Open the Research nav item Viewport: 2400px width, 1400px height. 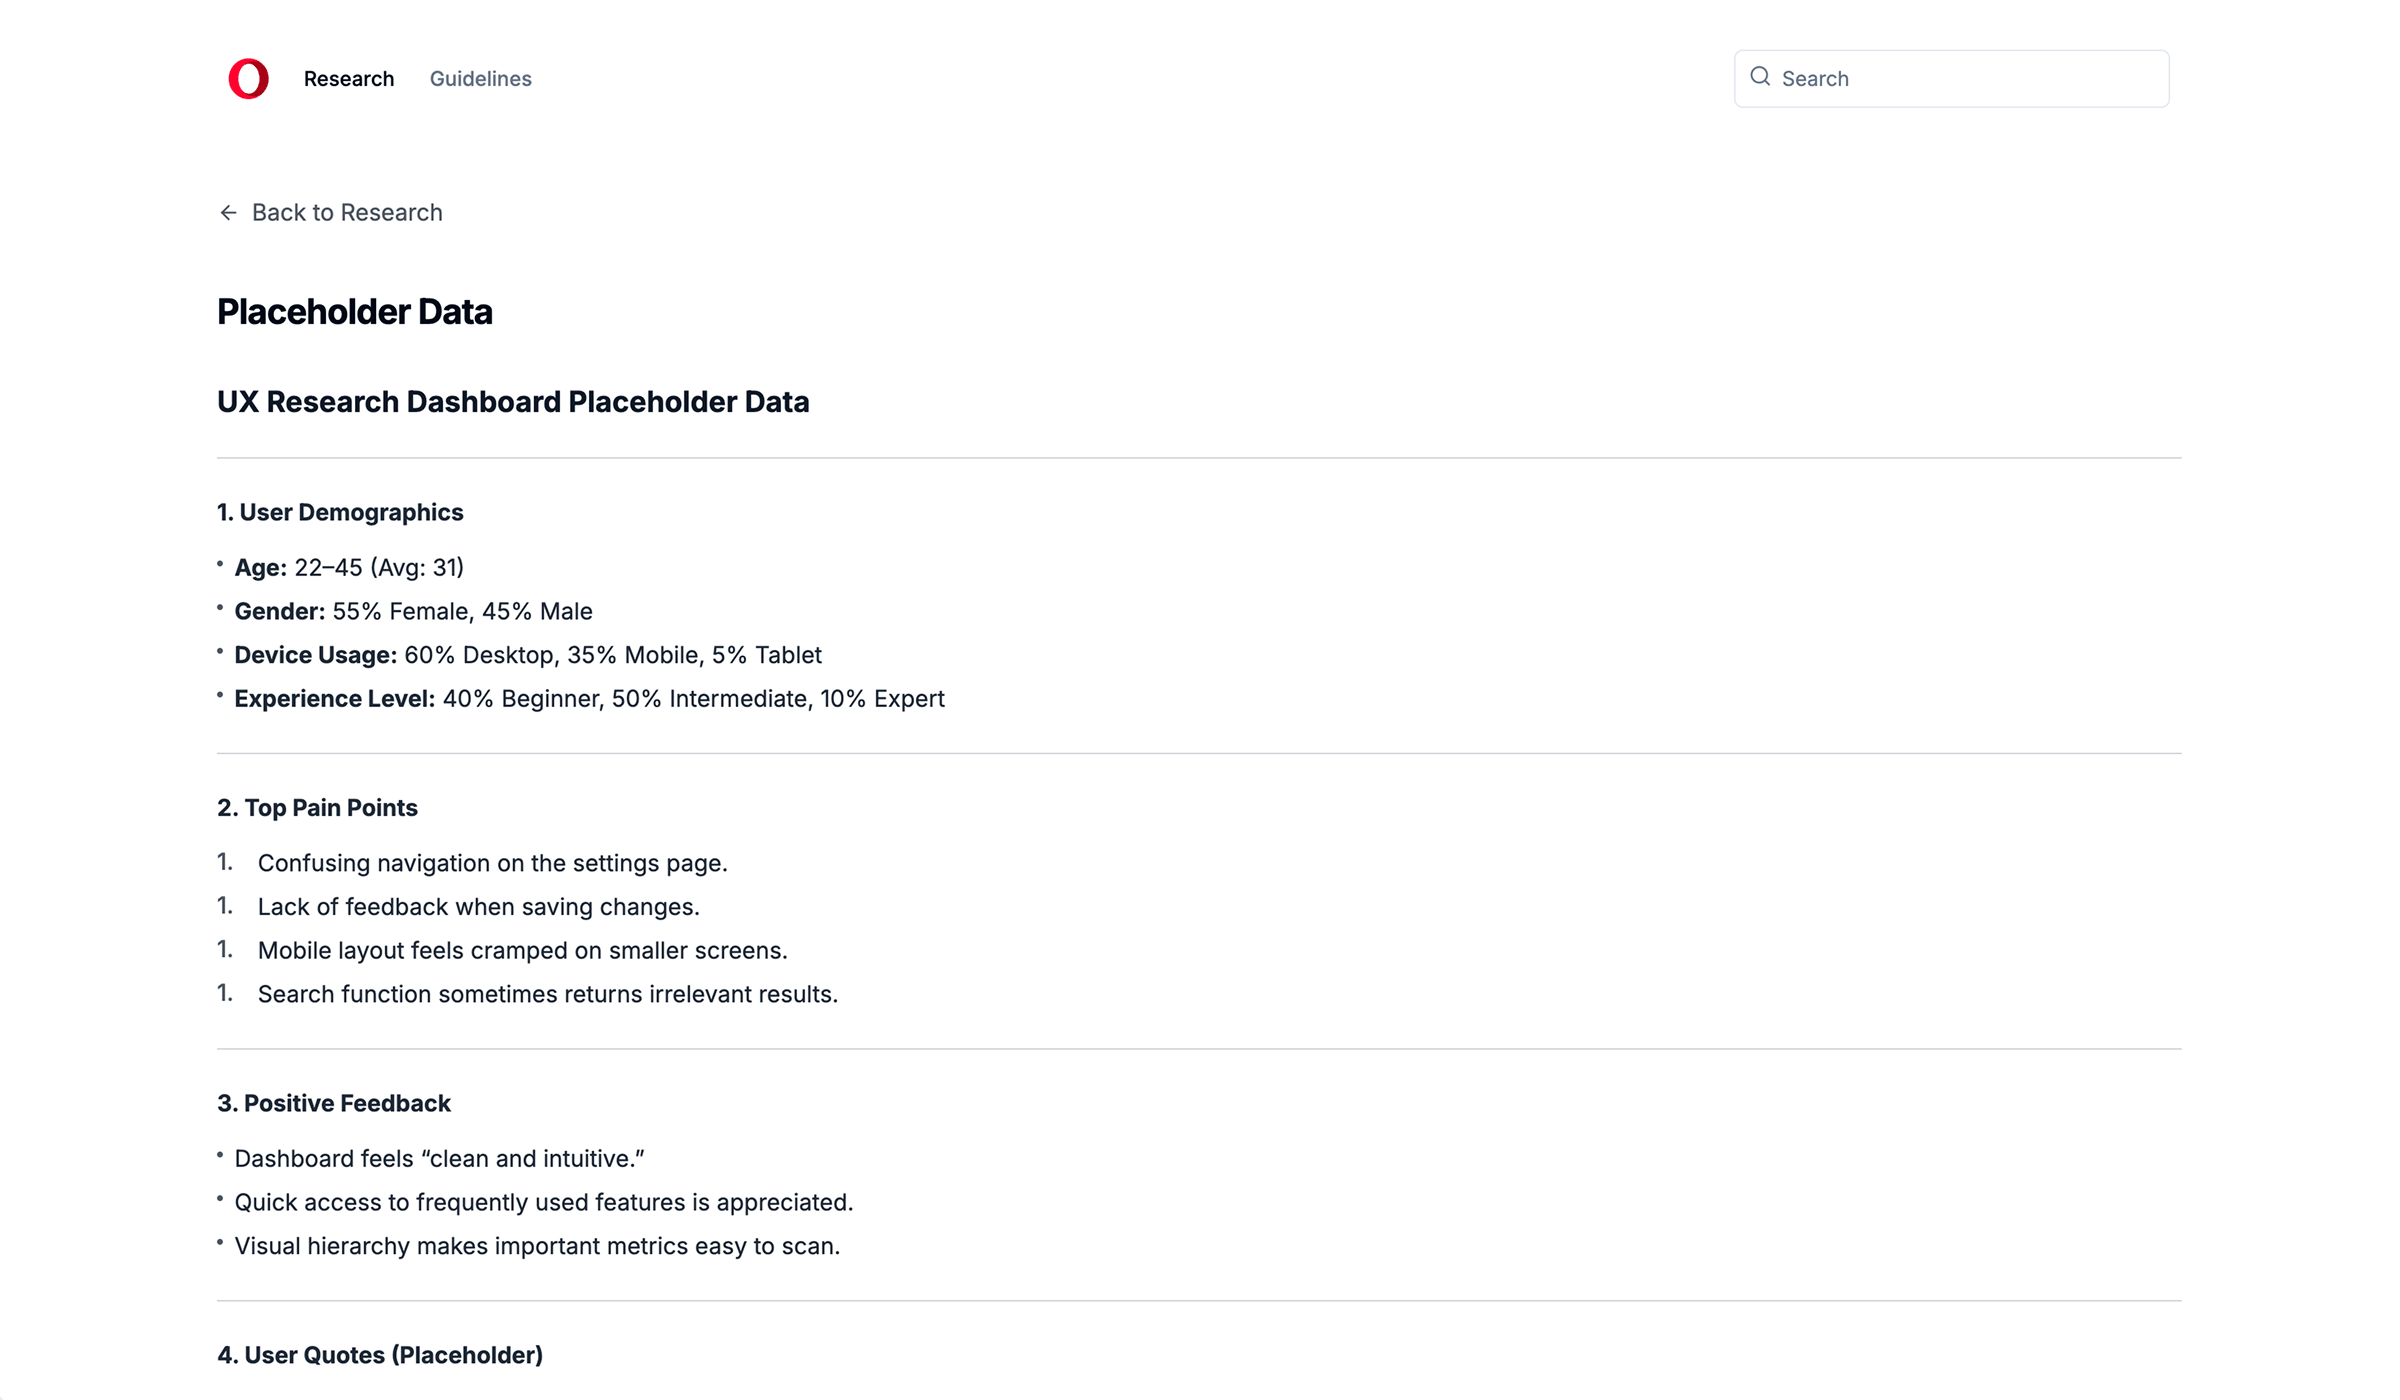pyautogui.click(x=348, y=78)
